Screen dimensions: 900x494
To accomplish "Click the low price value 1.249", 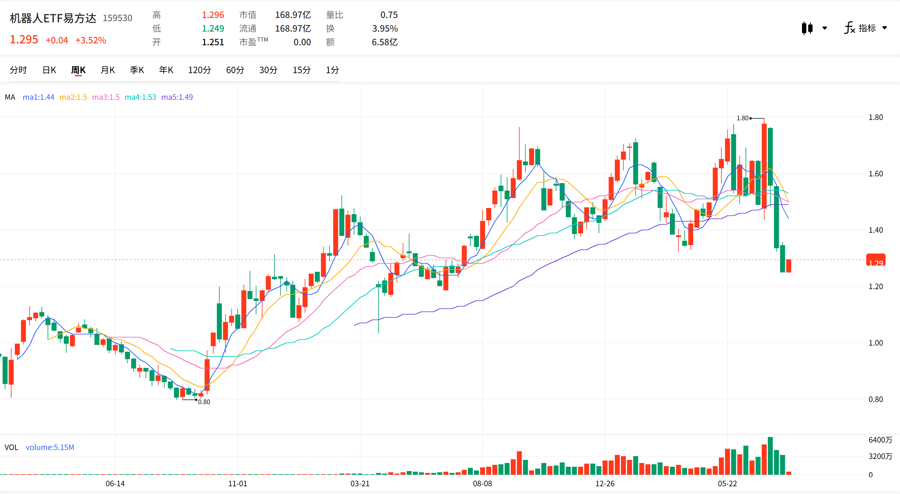I will 213,29.
